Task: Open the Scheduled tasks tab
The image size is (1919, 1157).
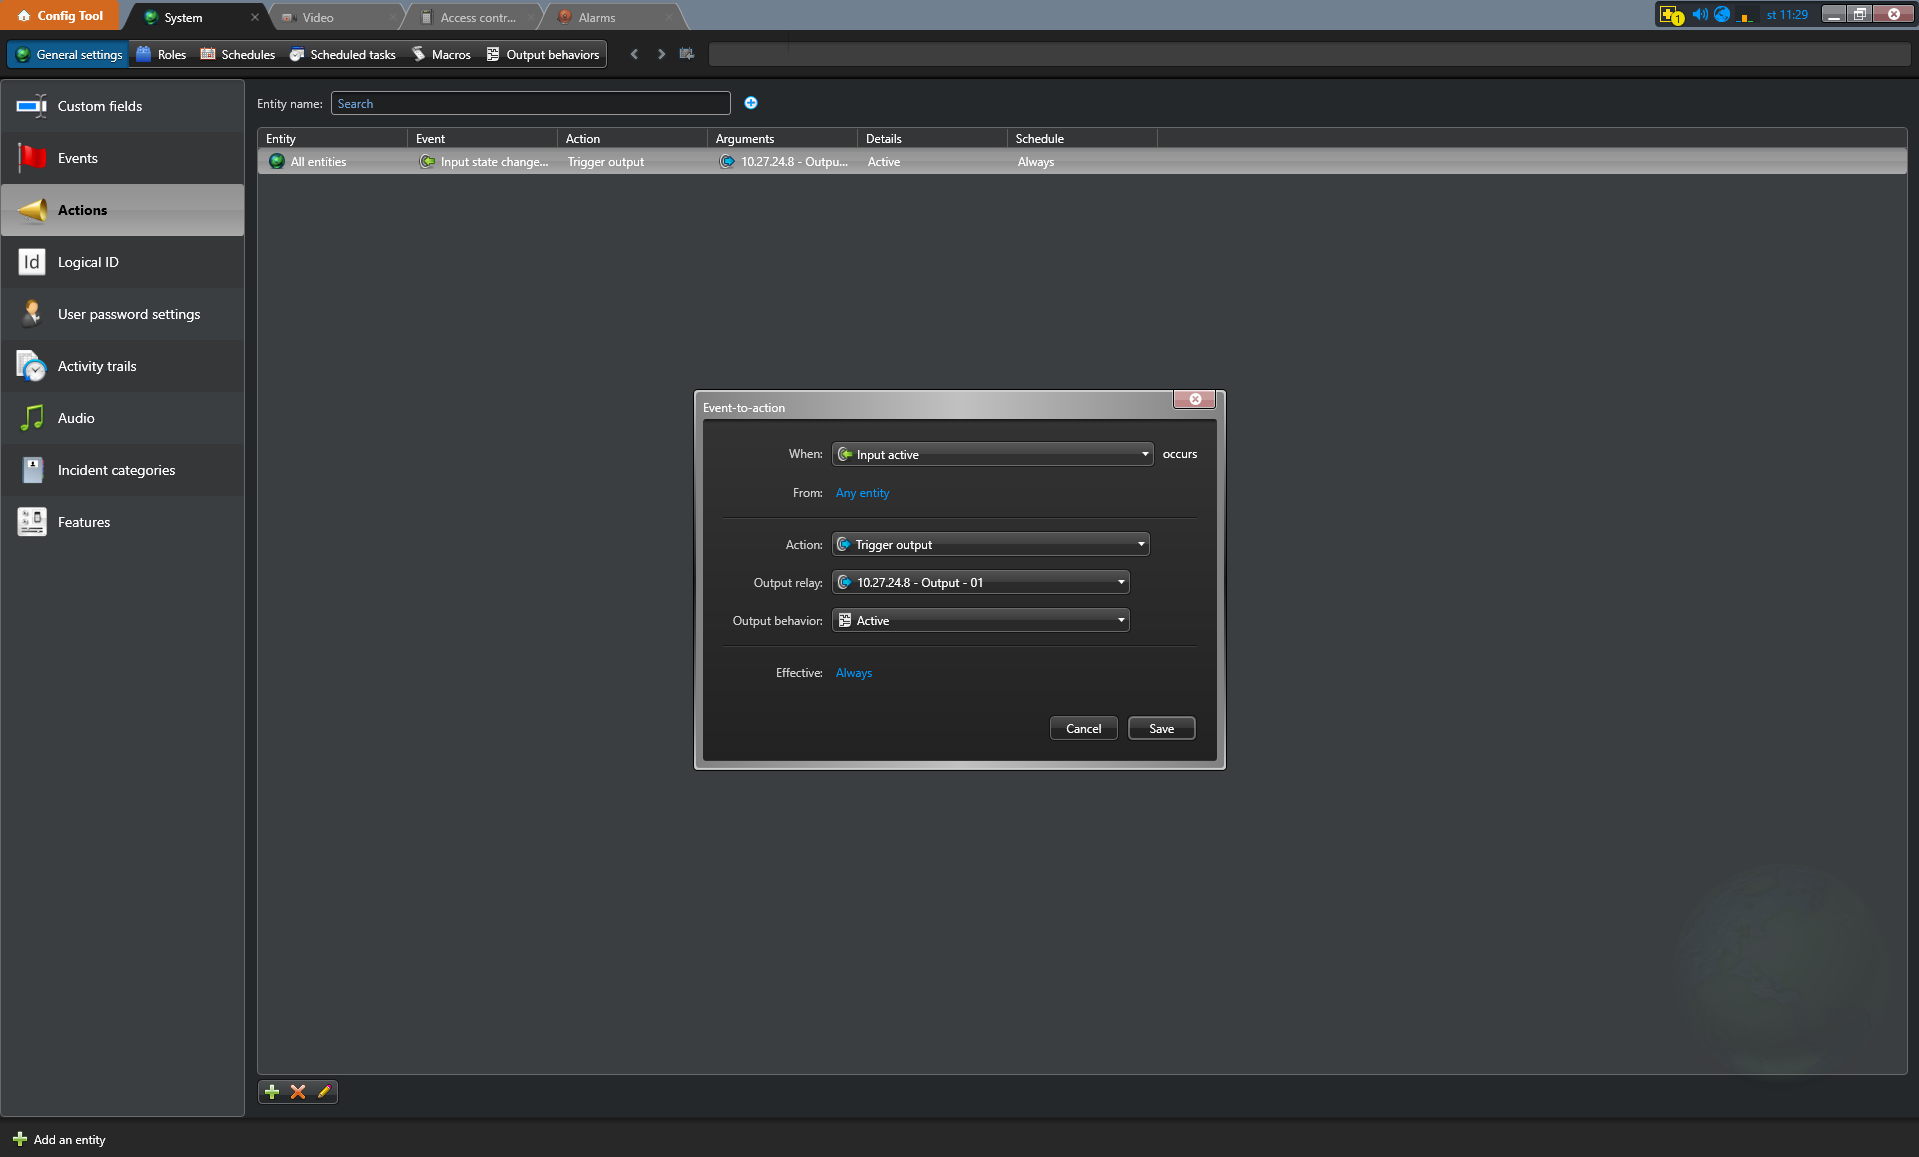Action: [x=343, y=54]
